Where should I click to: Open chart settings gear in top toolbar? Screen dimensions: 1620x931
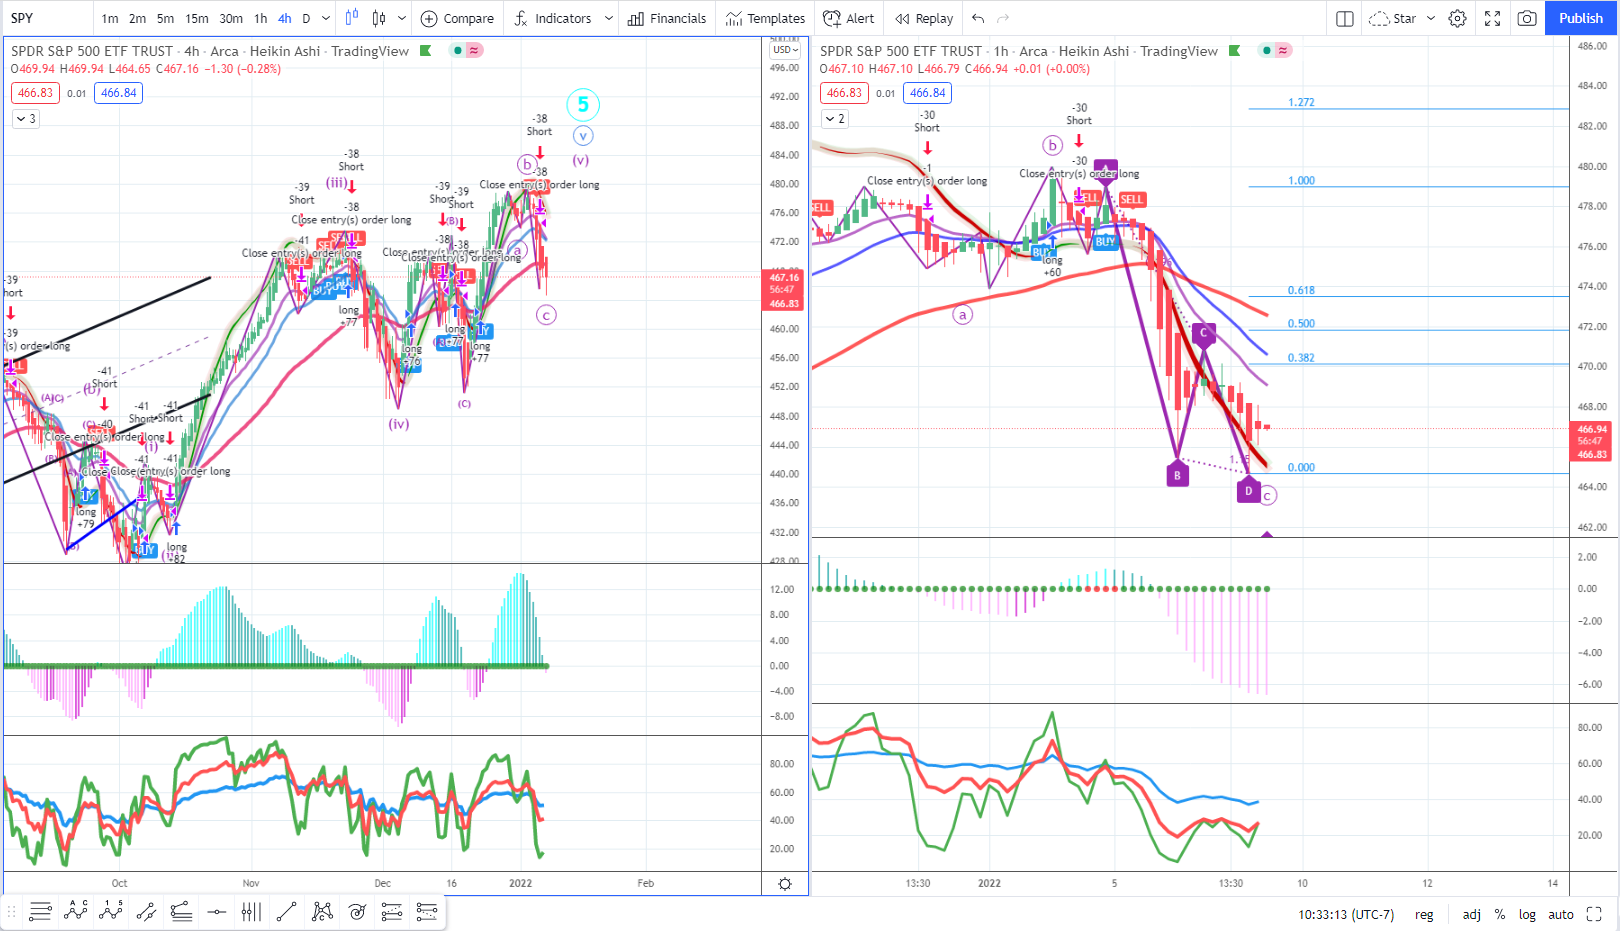1458,18
